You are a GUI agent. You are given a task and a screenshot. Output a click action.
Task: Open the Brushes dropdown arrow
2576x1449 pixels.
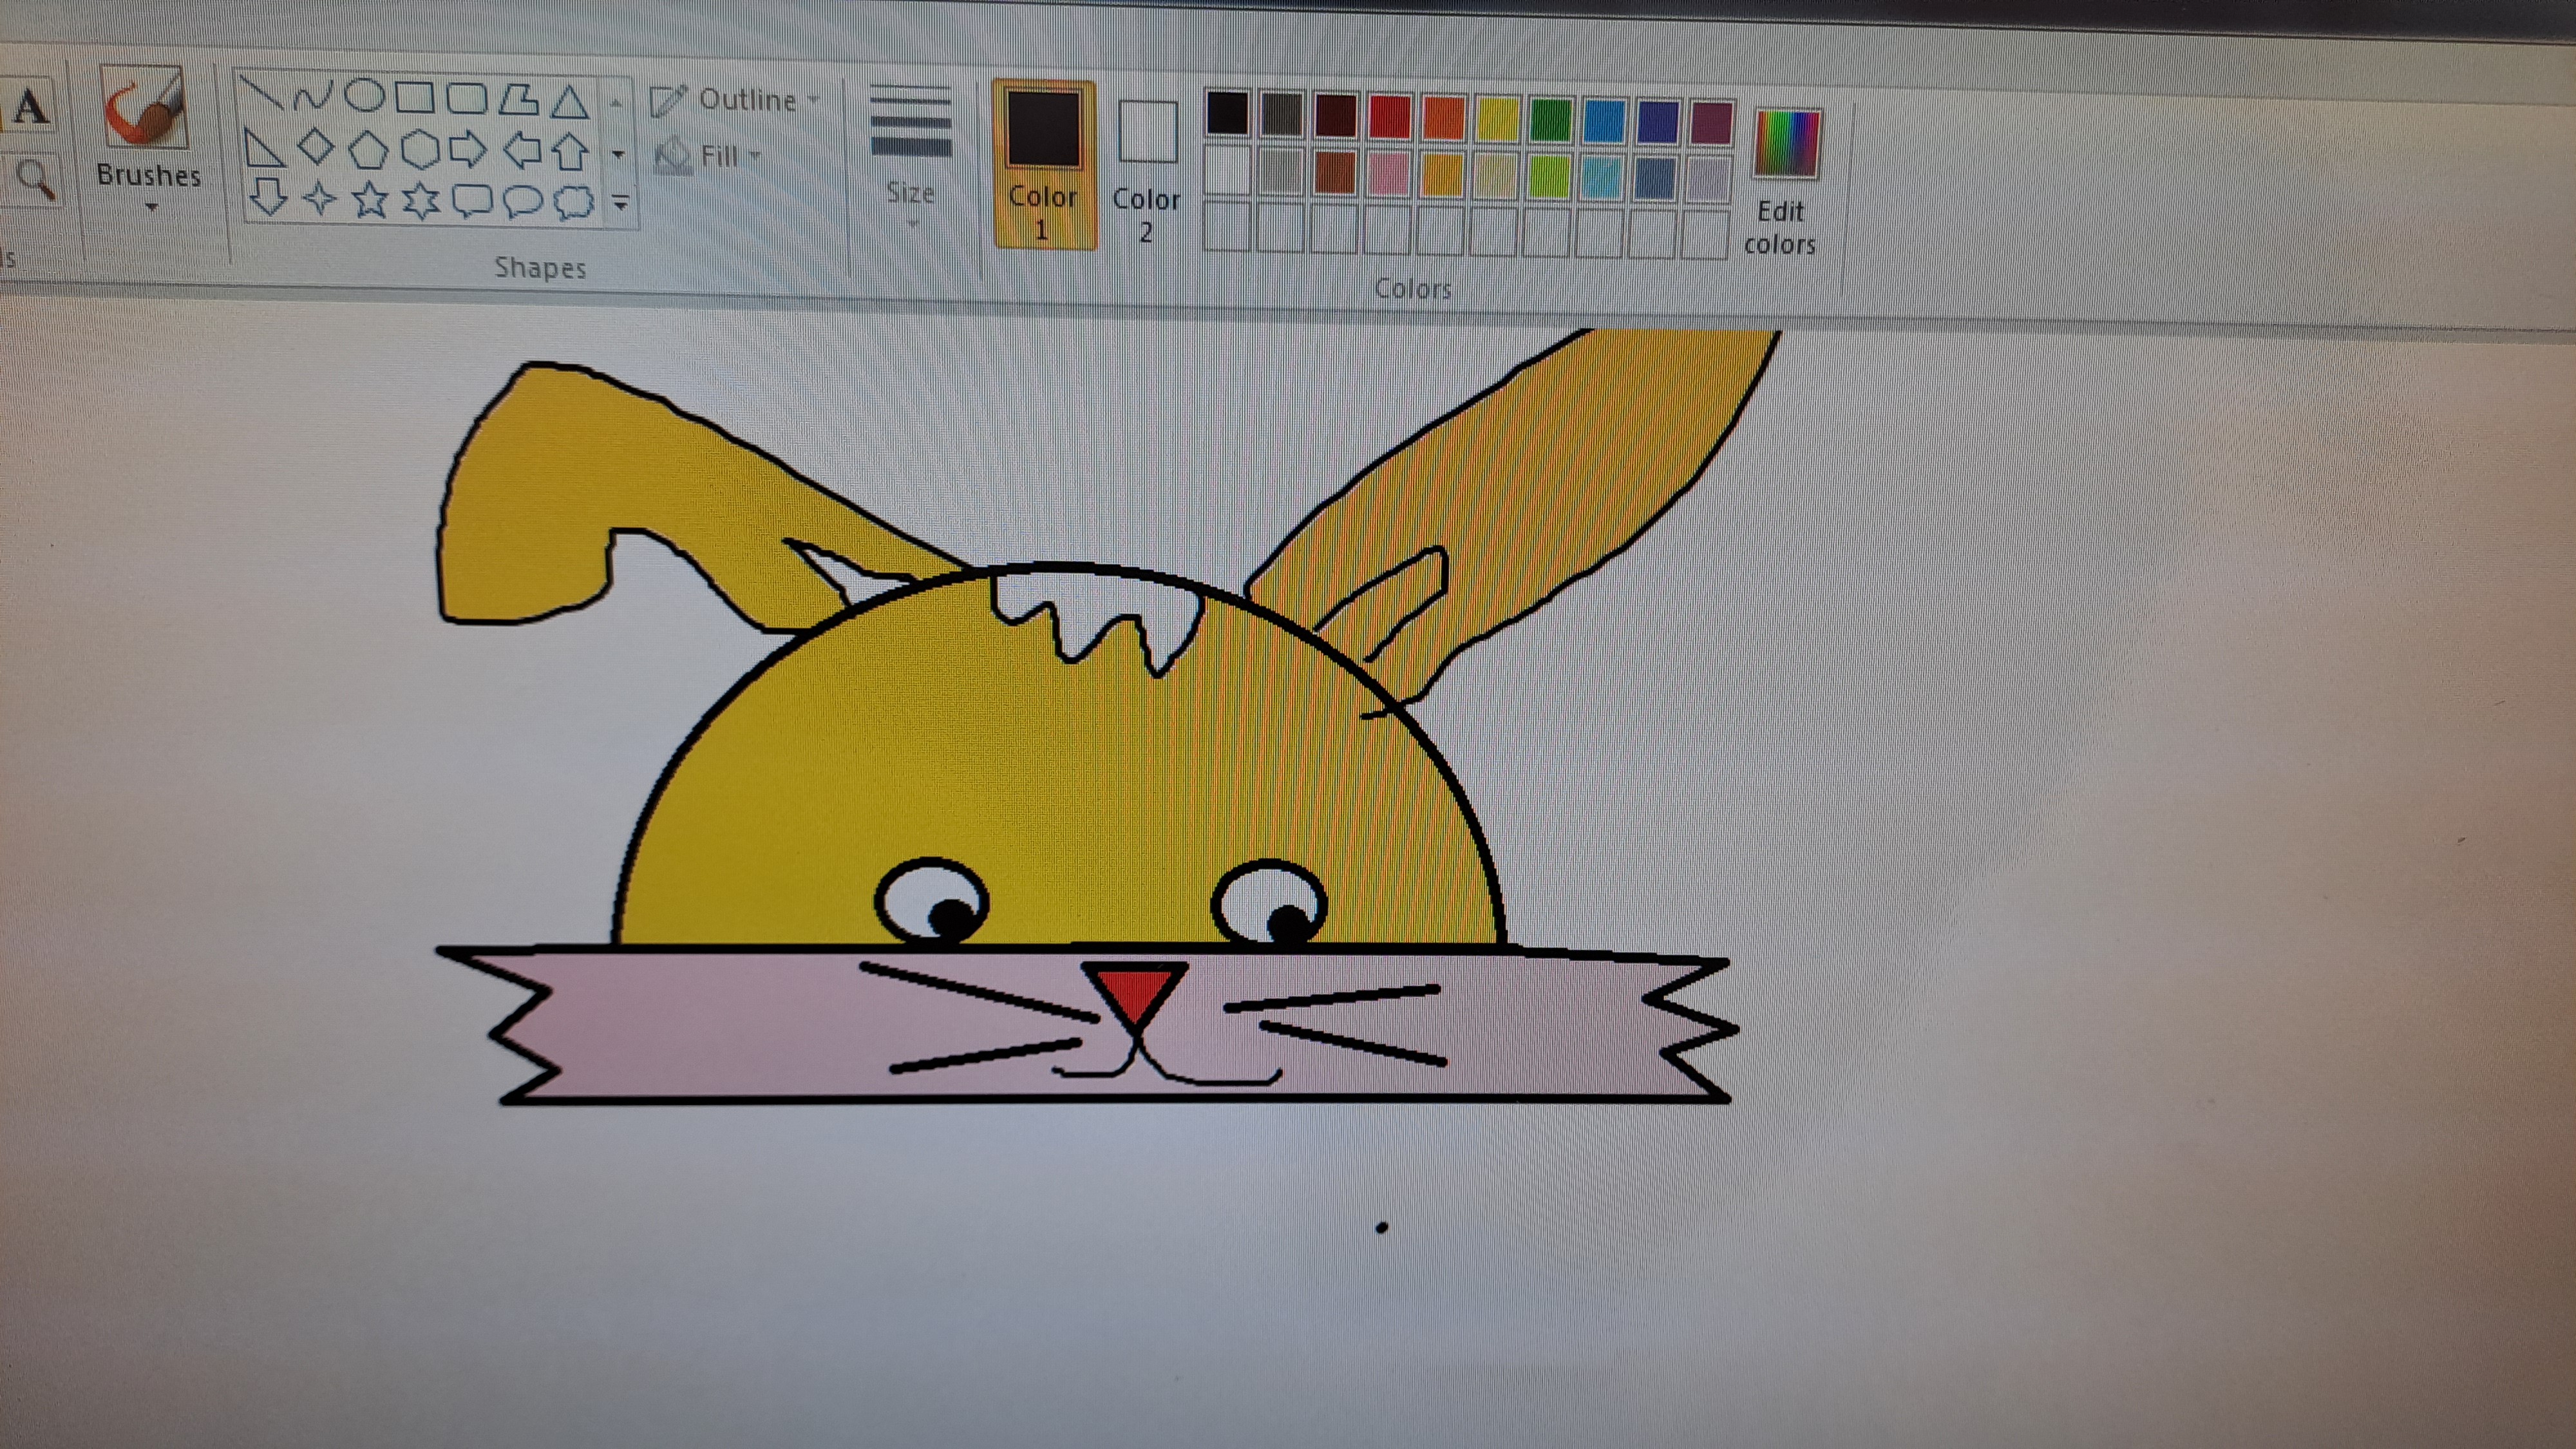tap(152, 208)
